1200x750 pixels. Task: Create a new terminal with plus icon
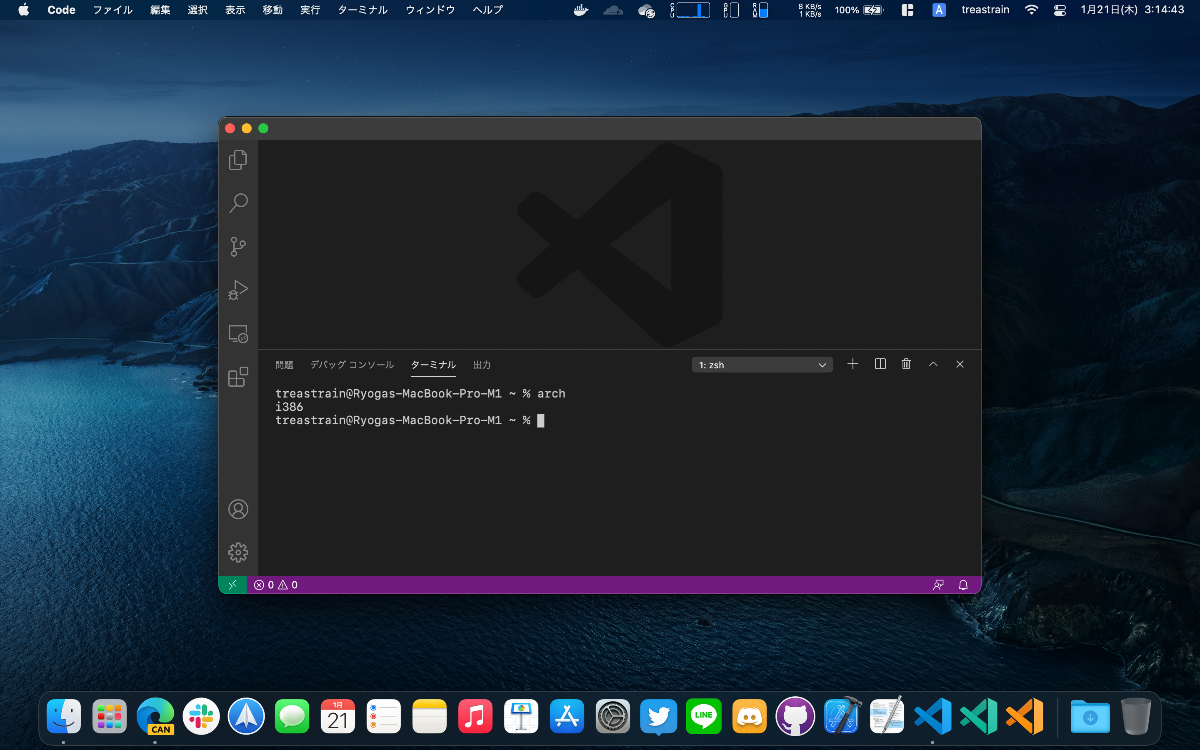(x=853, y=364)
